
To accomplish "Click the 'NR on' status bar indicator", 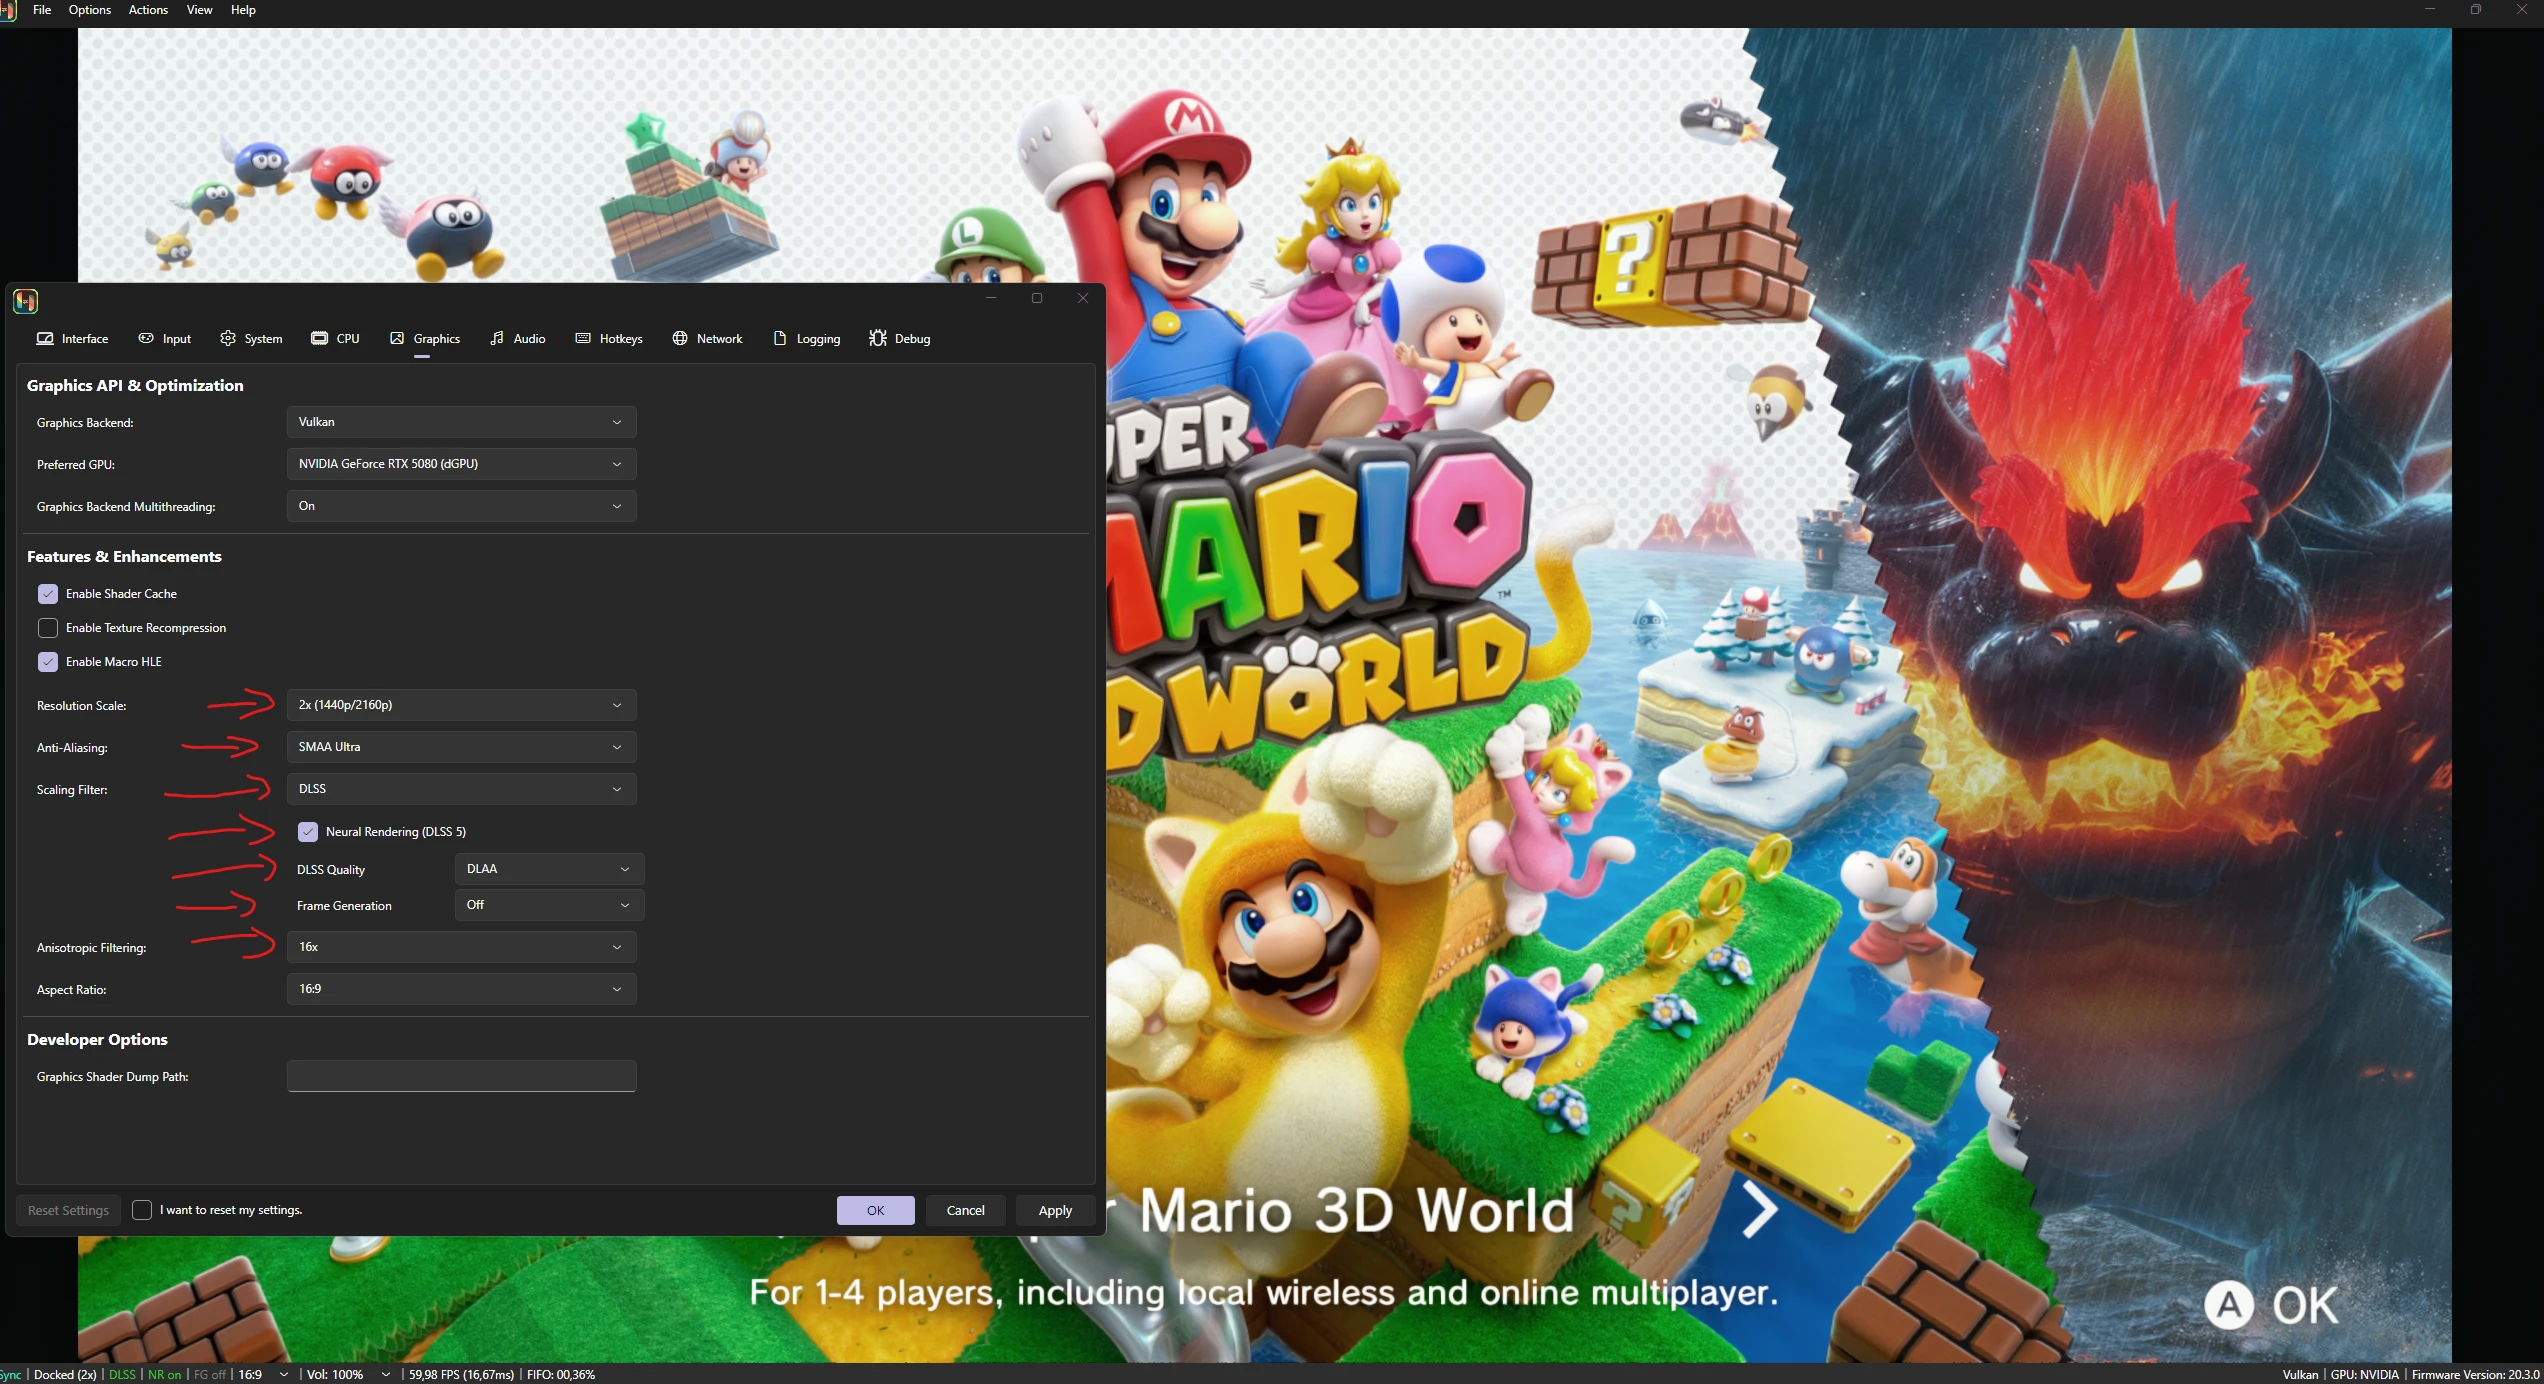I will [165, 1375].
